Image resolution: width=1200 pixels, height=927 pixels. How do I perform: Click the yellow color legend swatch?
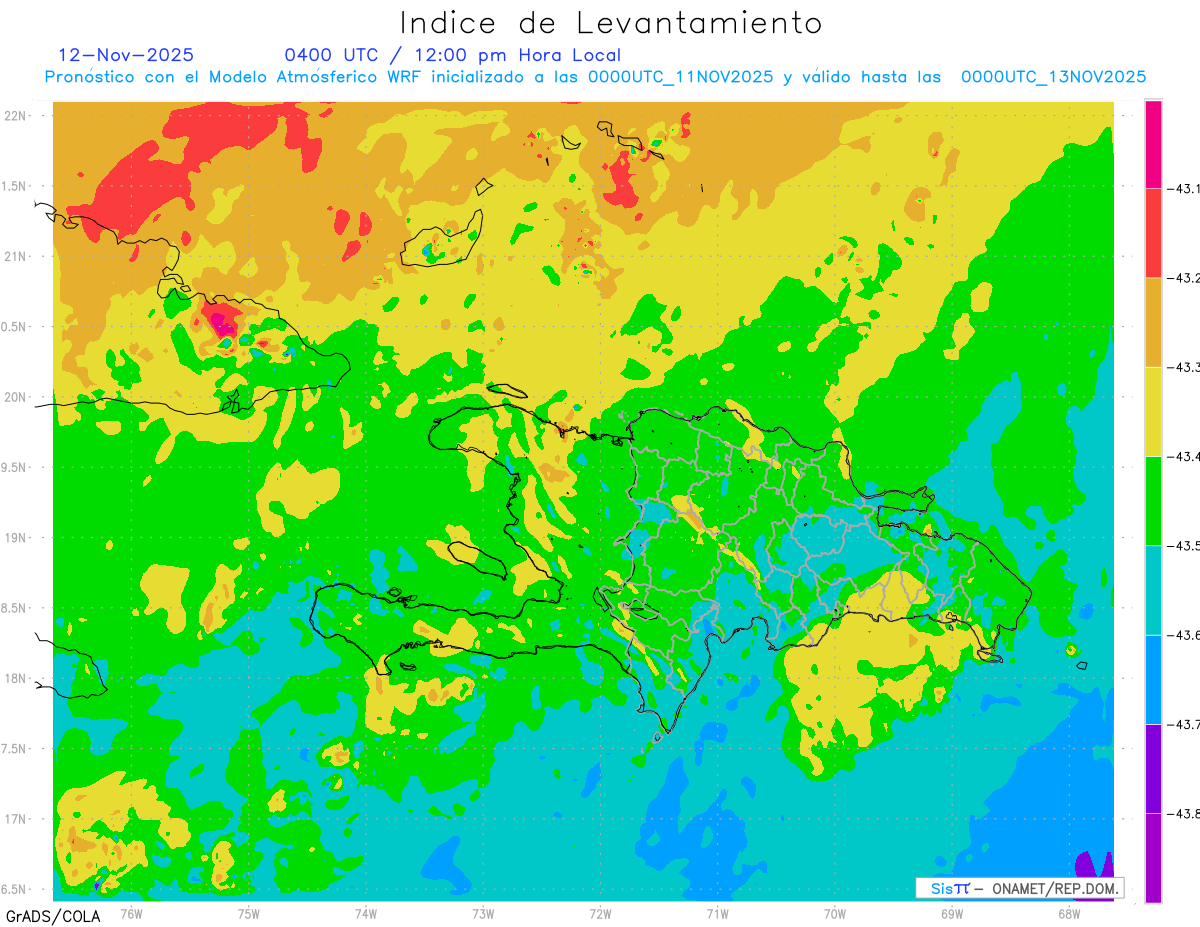[x=1153, y=411]
